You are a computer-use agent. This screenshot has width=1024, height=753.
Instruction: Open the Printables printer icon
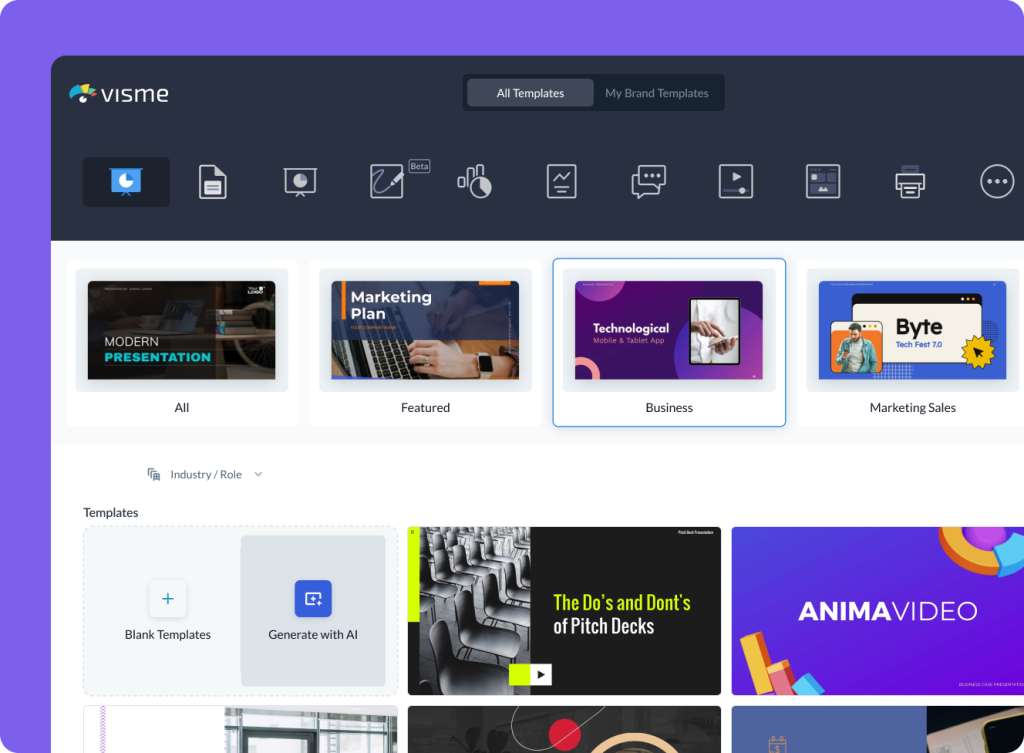click(x=909, y=181)
